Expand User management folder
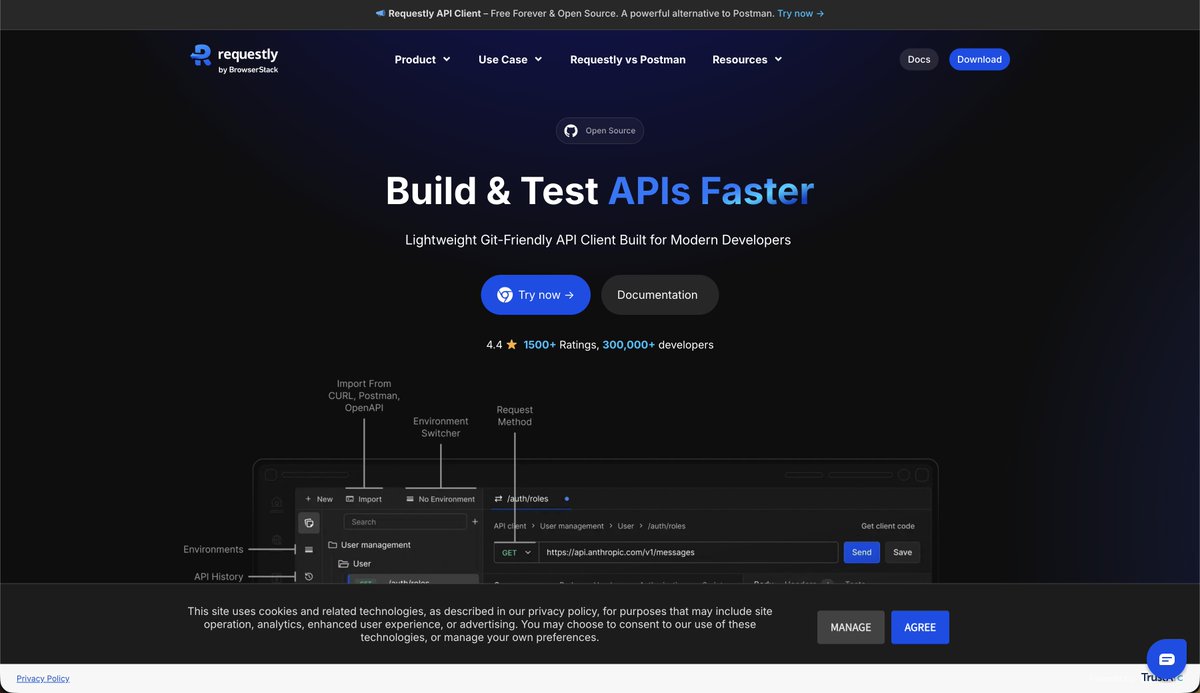The height and width of the screenshot is (693, 1200). coord(369,545)
